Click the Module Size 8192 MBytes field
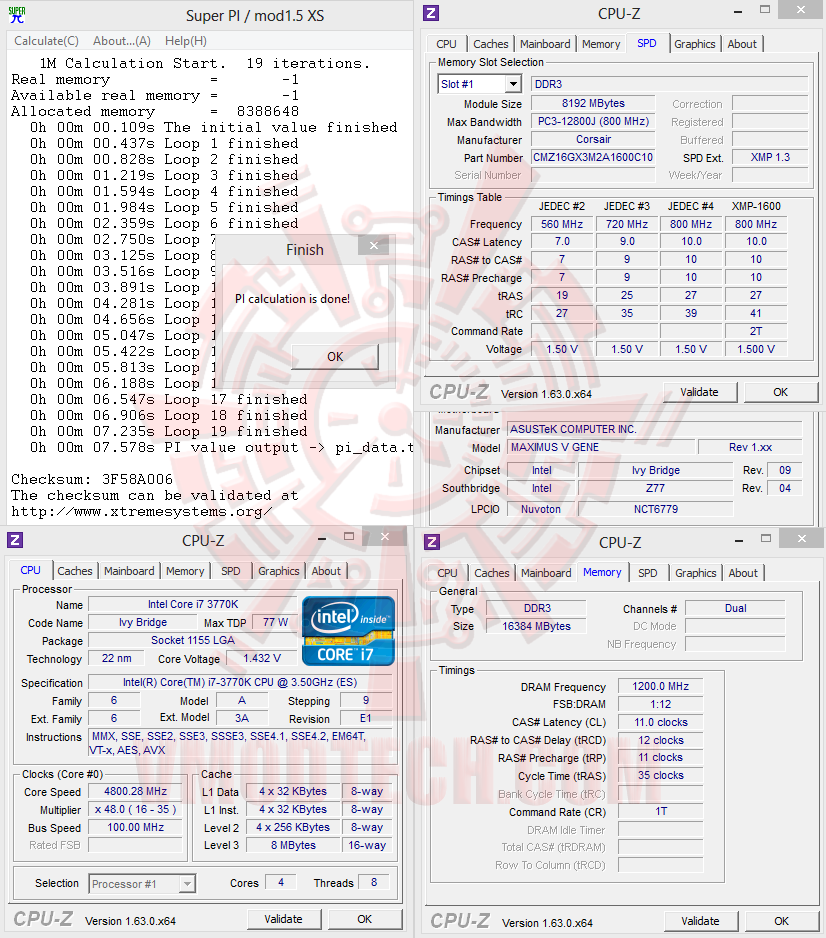 tap(593, 103)
